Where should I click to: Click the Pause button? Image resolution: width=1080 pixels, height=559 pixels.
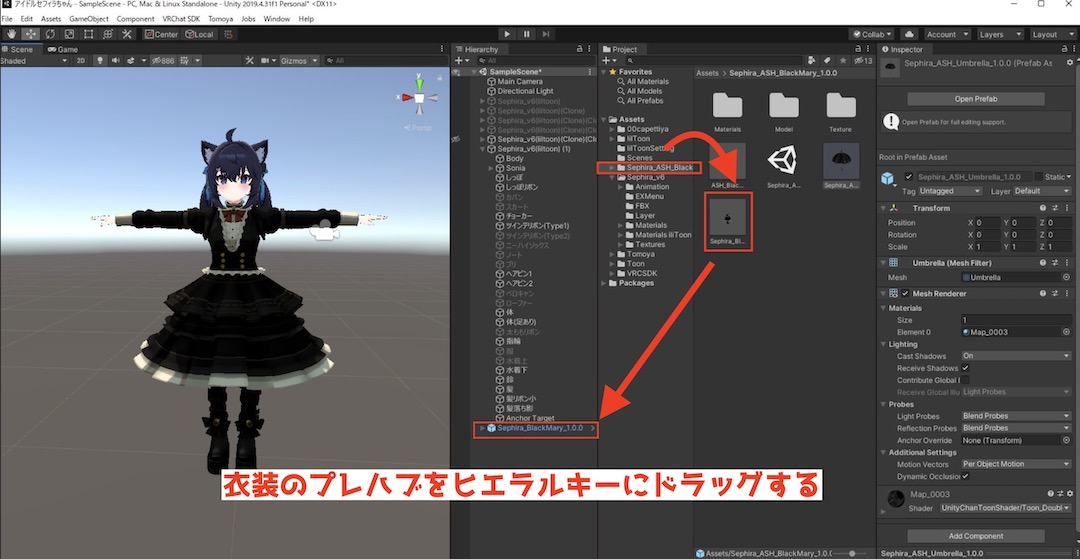click(527, 34)
